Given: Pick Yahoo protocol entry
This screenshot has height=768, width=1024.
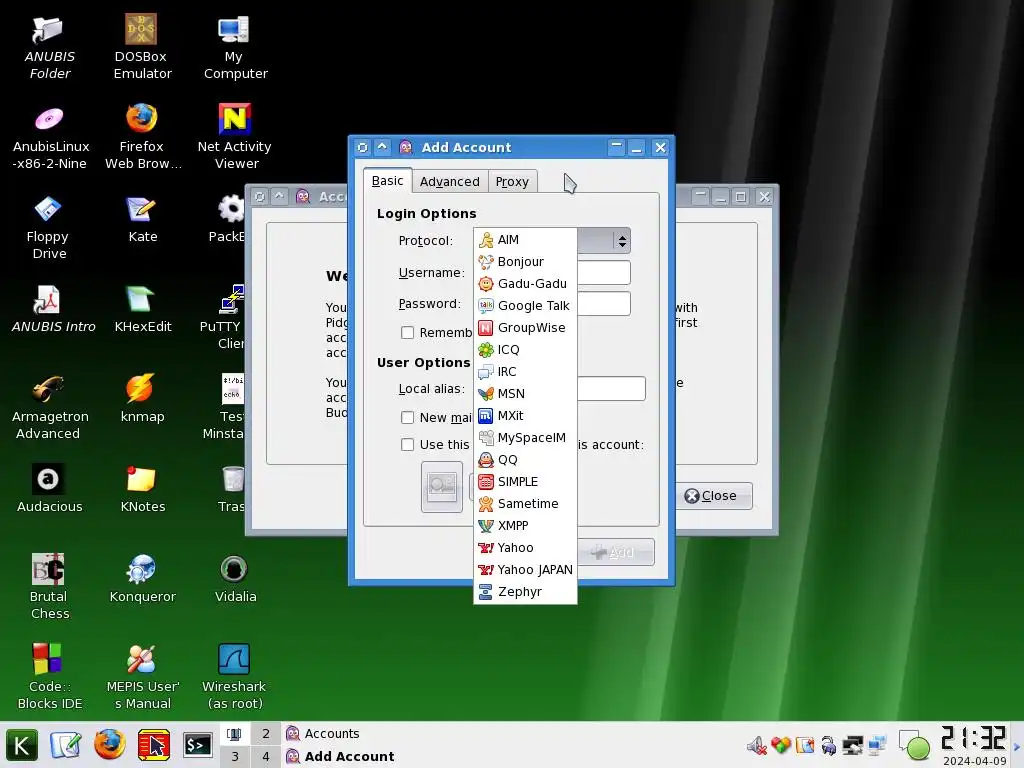Looking at the screenshot, I should click(525, 547).
